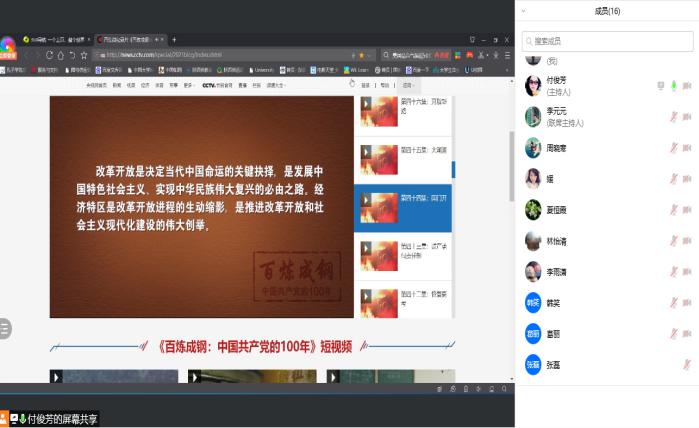Screen dimensions: 699x428
Task: Switch to the first browser tab
Action: (x=55, y=39)
